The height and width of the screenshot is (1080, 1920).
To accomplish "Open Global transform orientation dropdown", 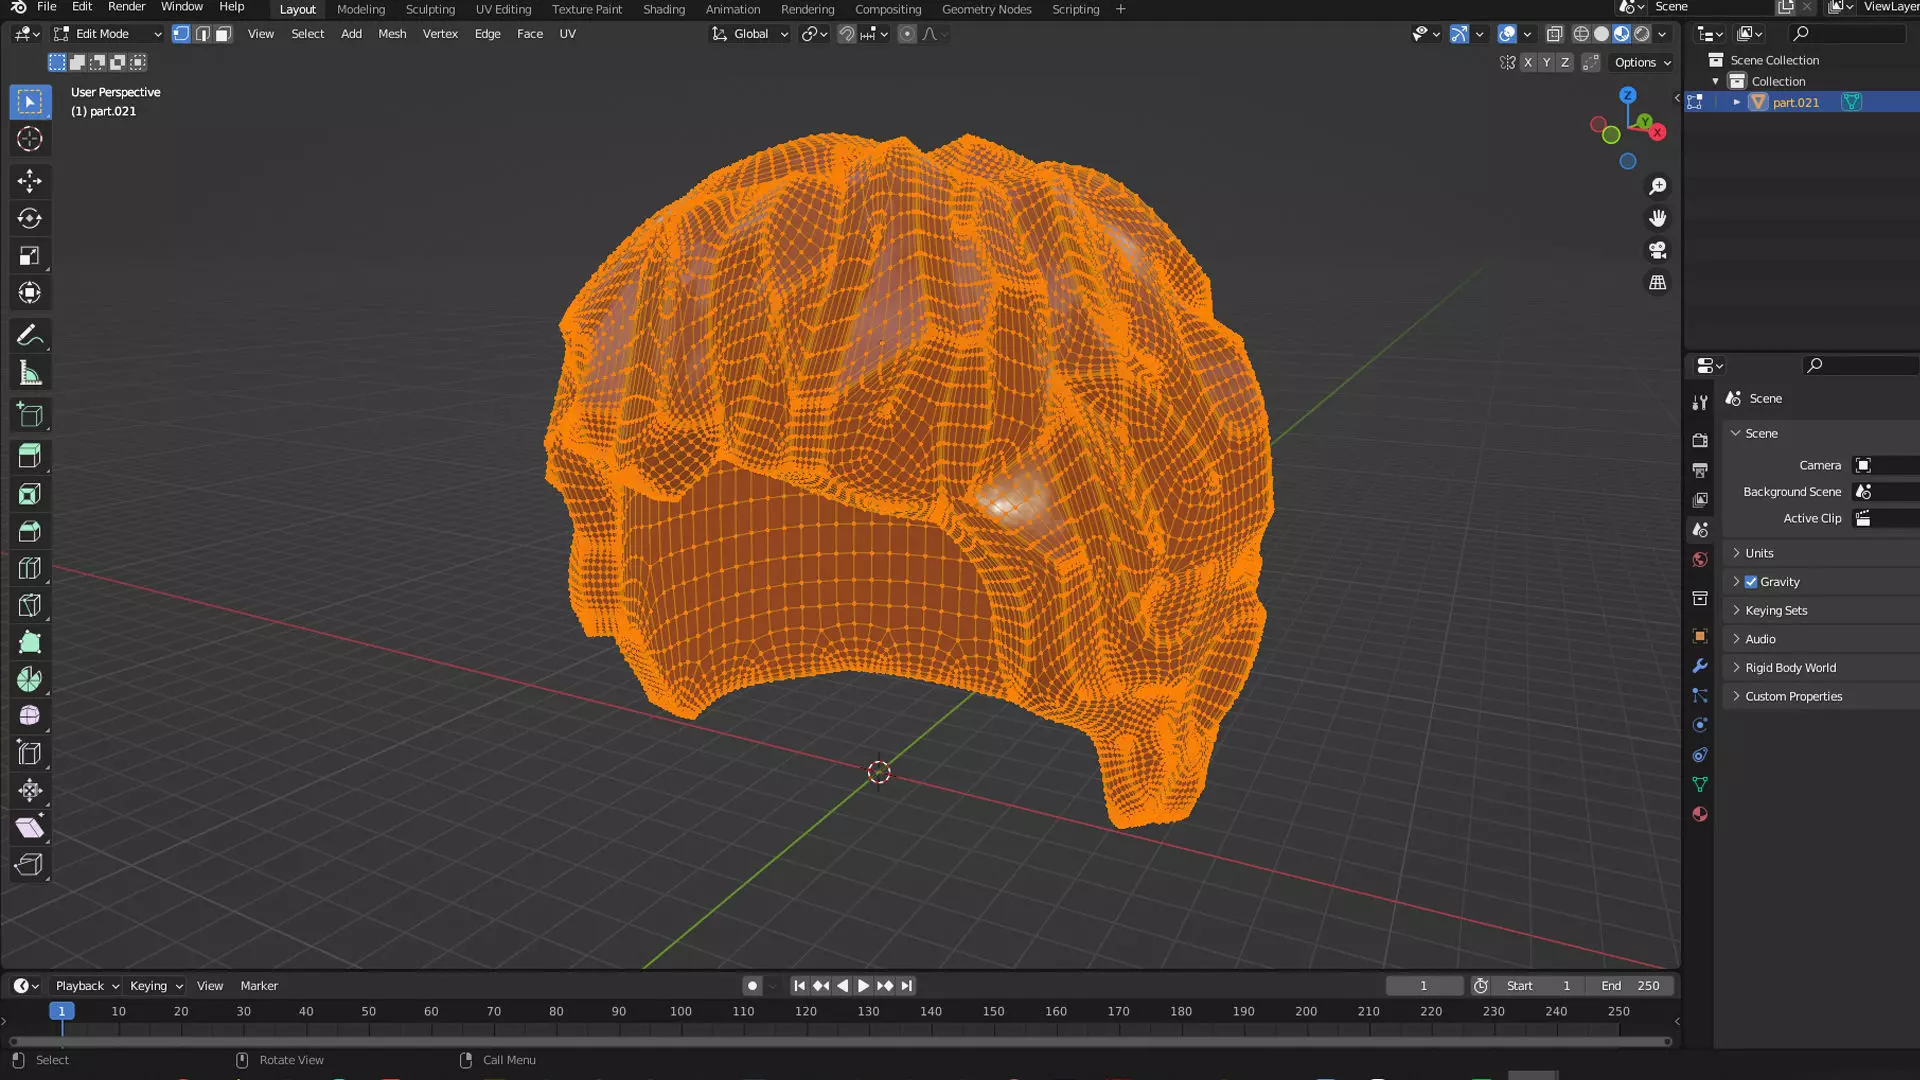I will (x=750, y=34).
